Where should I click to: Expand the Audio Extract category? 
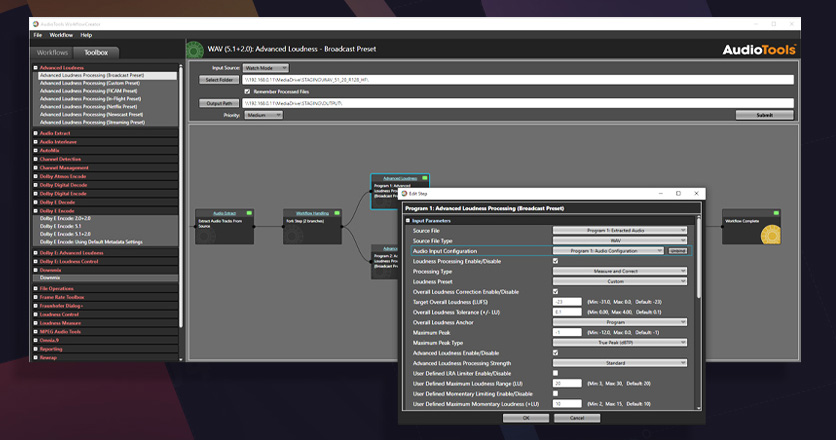pos(36,133)
